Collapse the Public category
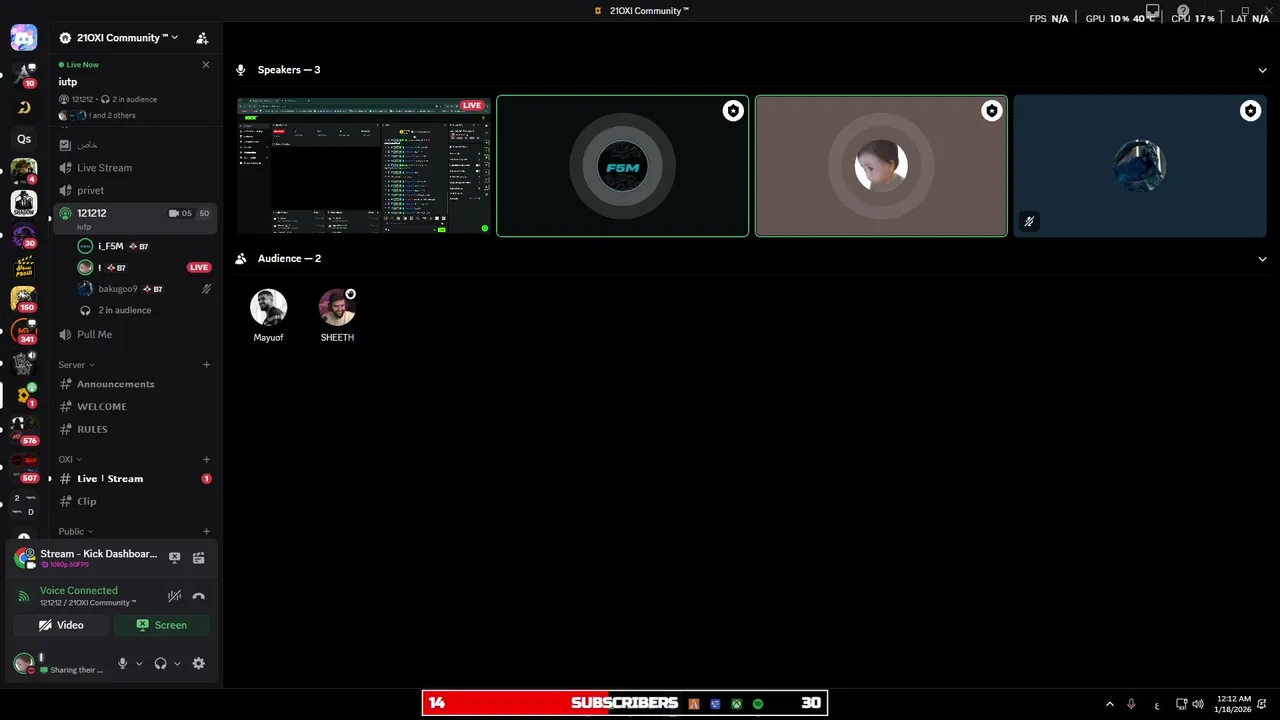 click(76, 532)
